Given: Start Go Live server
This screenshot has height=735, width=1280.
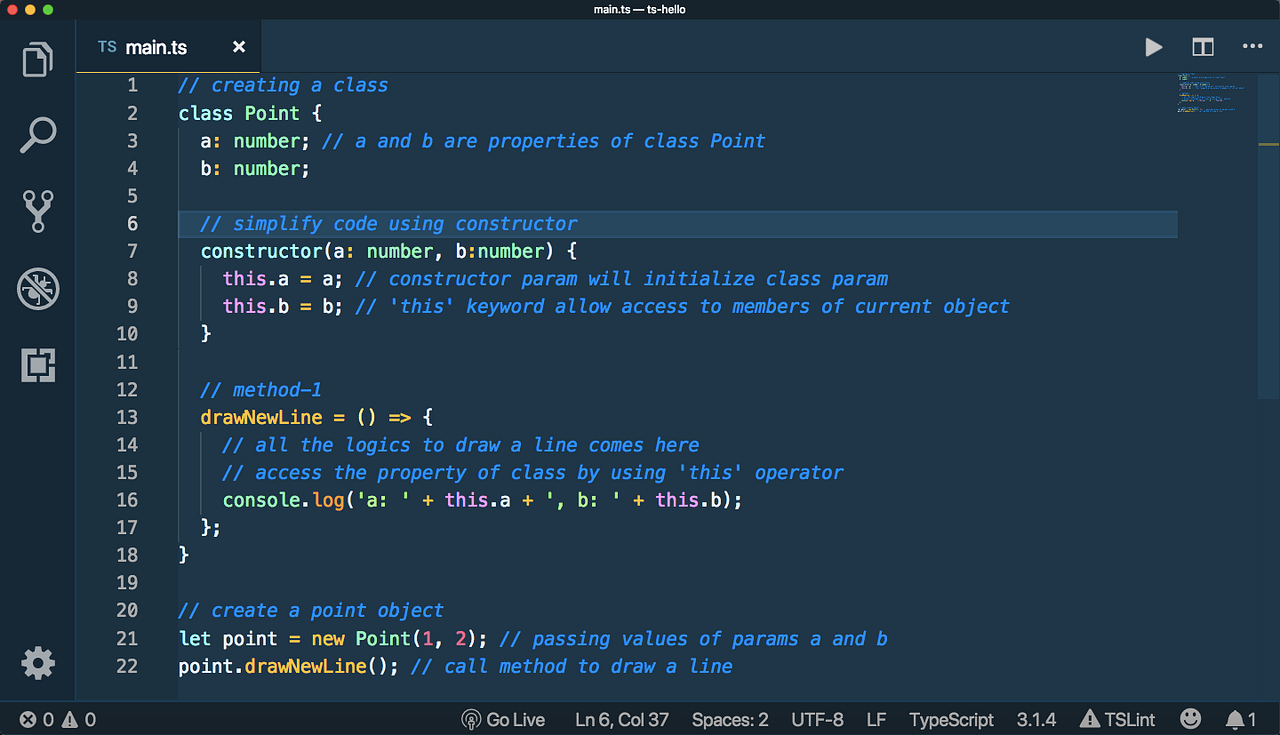Looking at the screenshot, I should point(503,719).
